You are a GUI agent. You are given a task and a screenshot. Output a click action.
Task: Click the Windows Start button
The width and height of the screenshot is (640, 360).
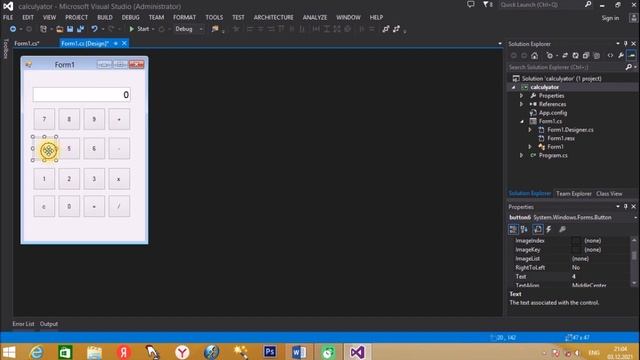[9, 352]
